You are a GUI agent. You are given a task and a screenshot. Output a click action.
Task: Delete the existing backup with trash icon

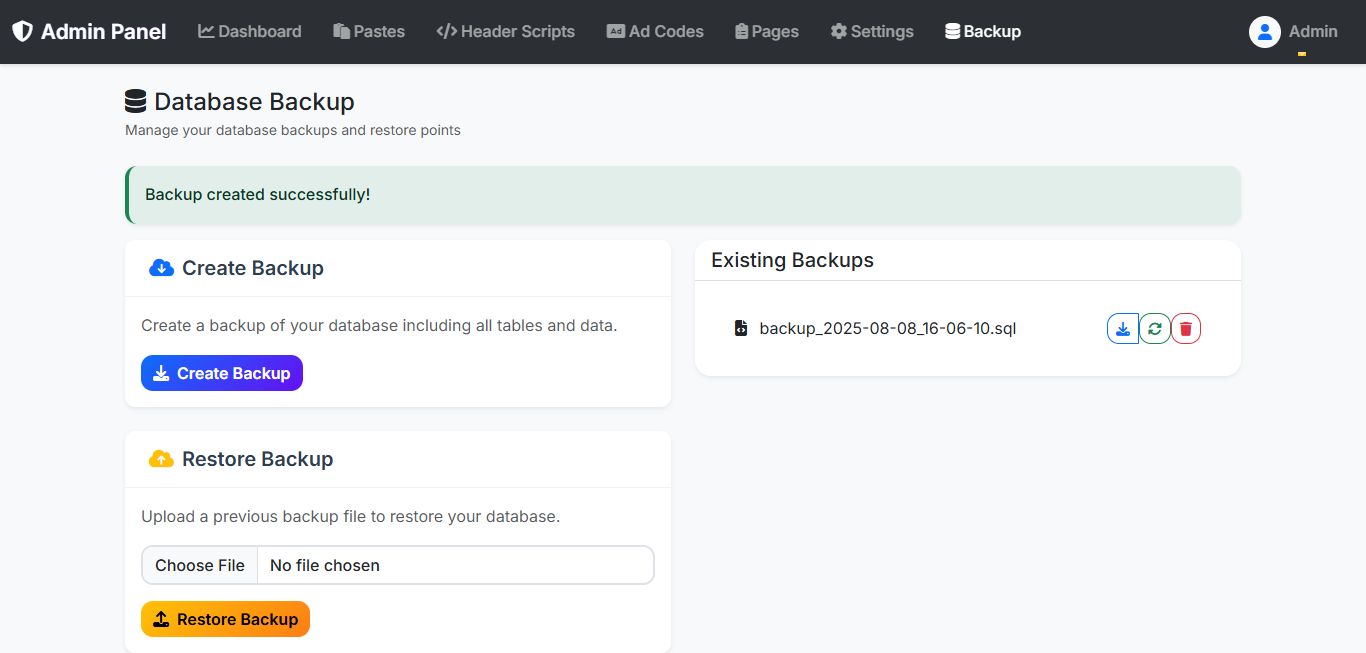pos(1186,329)
